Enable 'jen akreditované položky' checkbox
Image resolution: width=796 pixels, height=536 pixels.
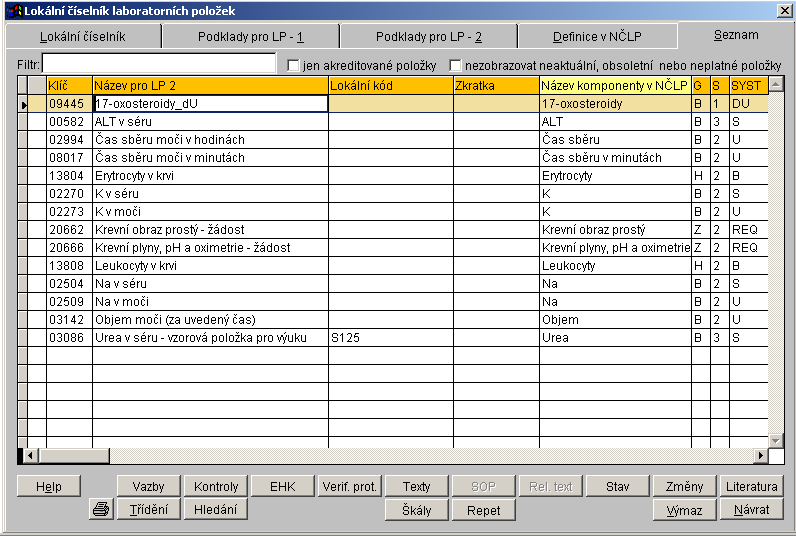tap(294, 65)
